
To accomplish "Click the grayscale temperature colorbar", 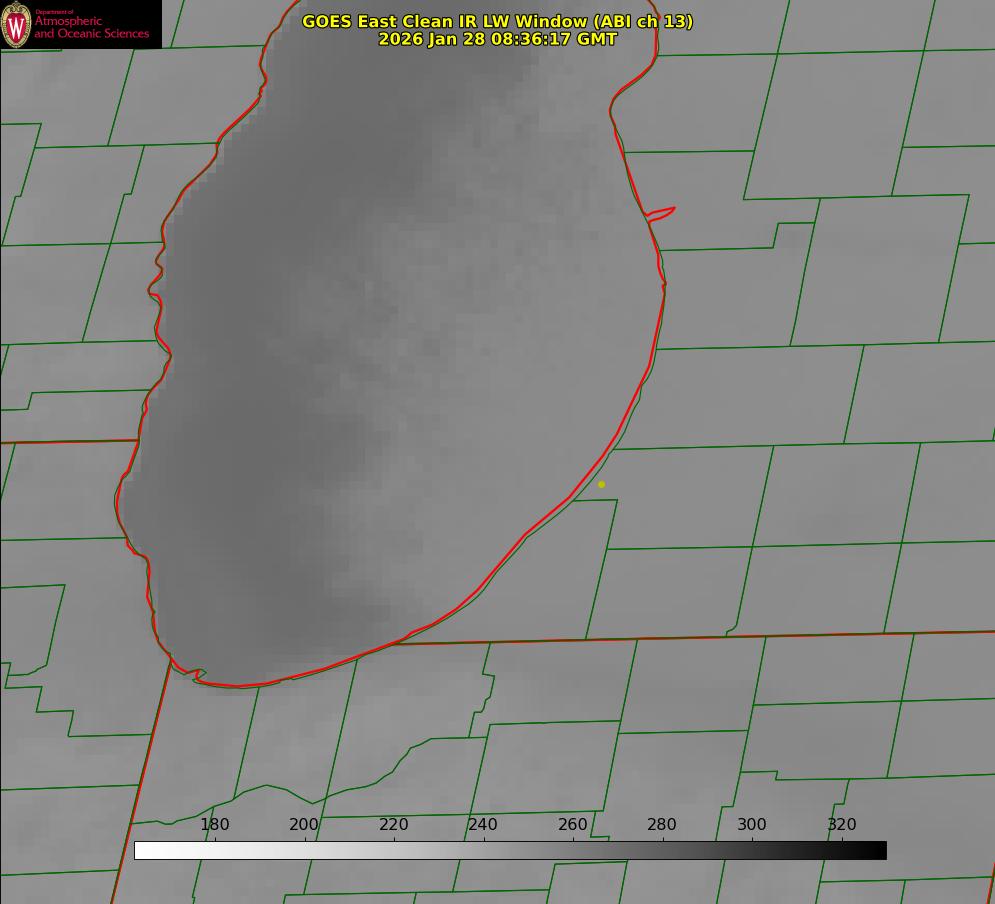I will (x=510, y=850).
